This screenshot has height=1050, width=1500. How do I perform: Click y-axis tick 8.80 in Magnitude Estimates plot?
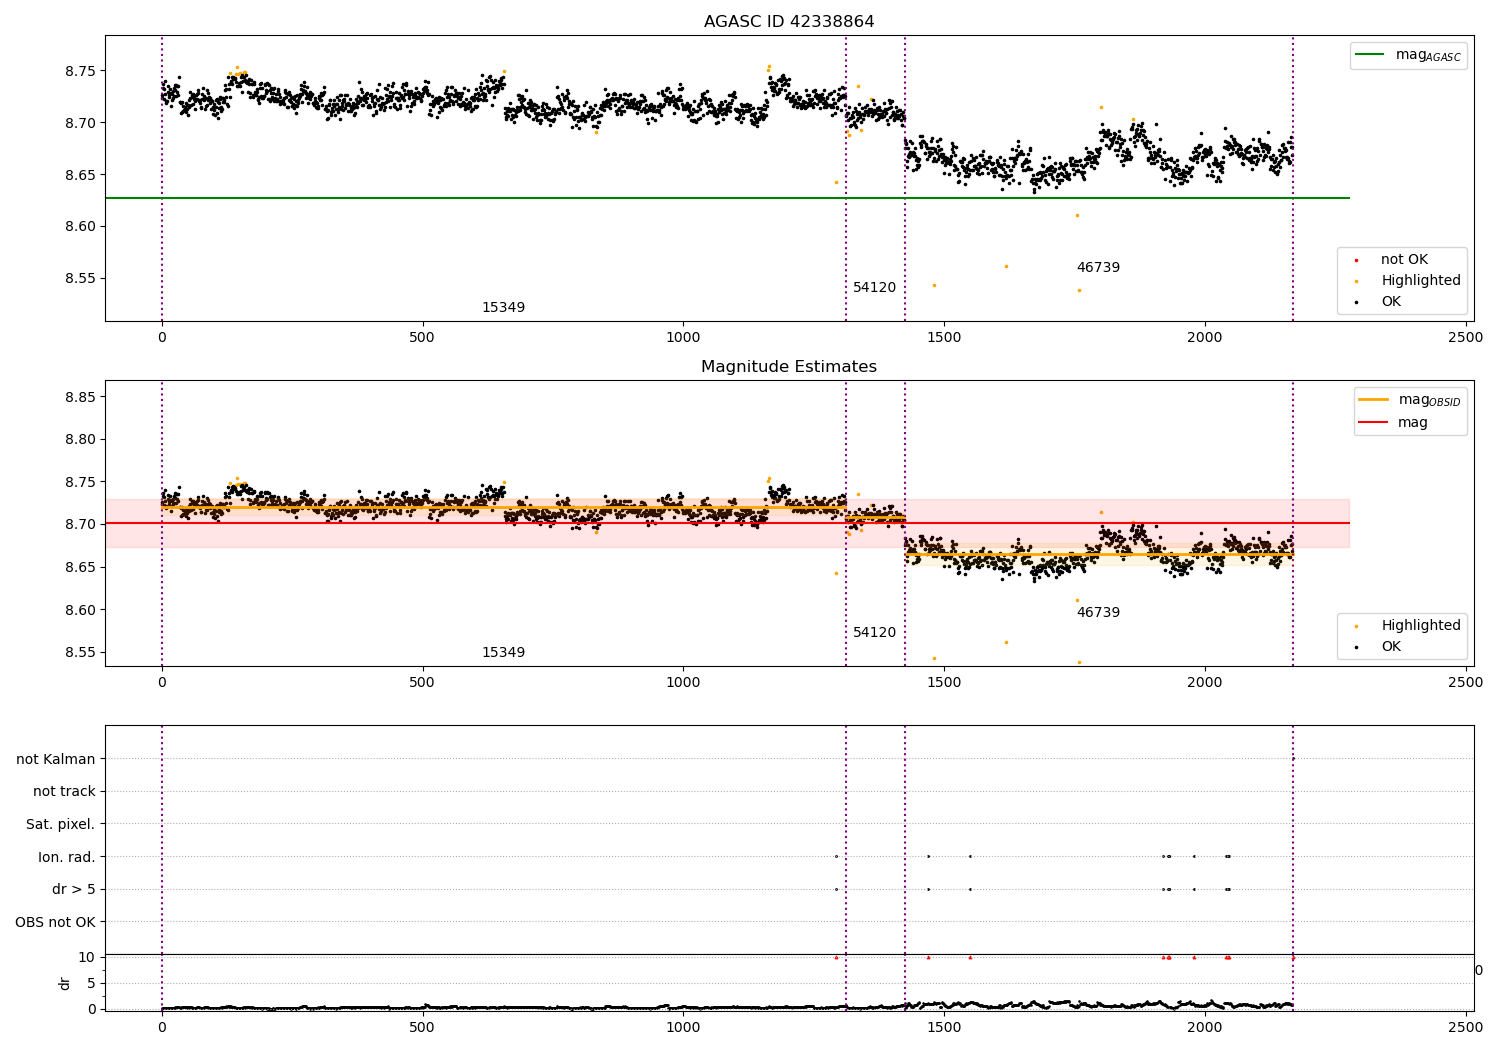[x=81, y=440]
